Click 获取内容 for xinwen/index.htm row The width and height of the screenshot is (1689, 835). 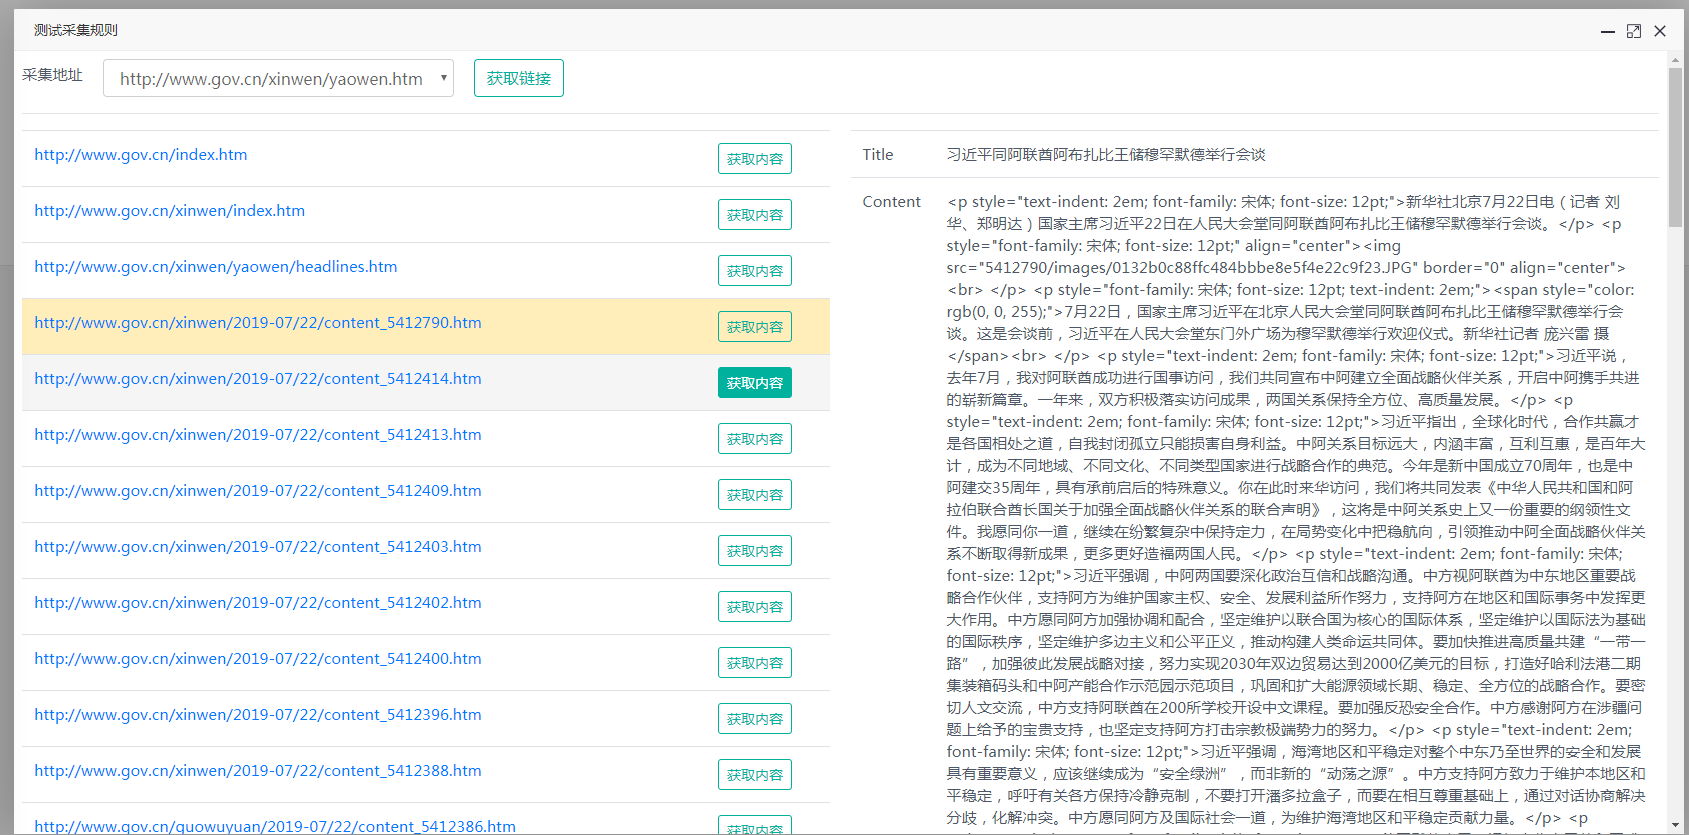point(754,215)
